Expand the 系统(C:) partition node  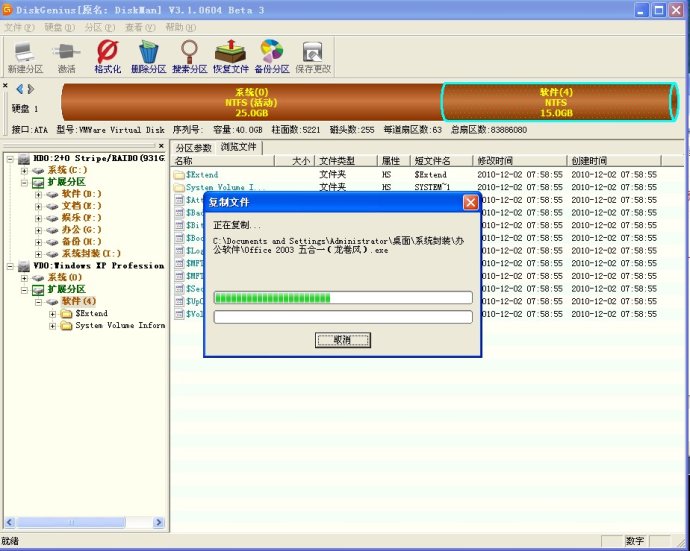(24, 170)
